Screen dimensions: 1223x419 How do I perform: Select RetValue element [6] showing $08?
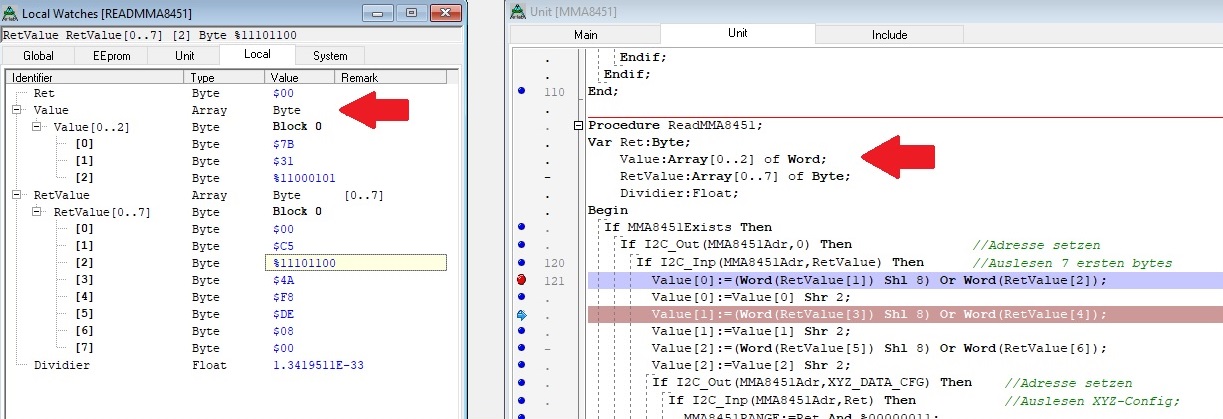[x=230, y=331]
